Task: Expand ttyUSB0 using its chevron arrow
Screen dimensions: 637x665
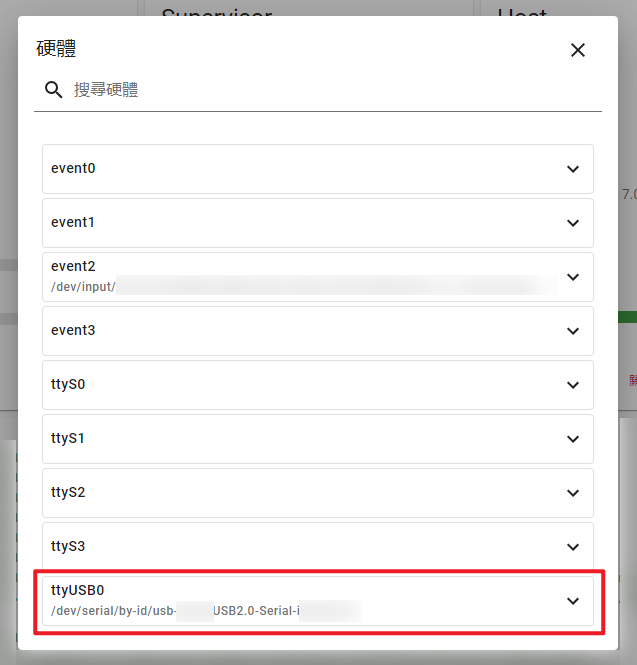Action: [x=573, y=601]
